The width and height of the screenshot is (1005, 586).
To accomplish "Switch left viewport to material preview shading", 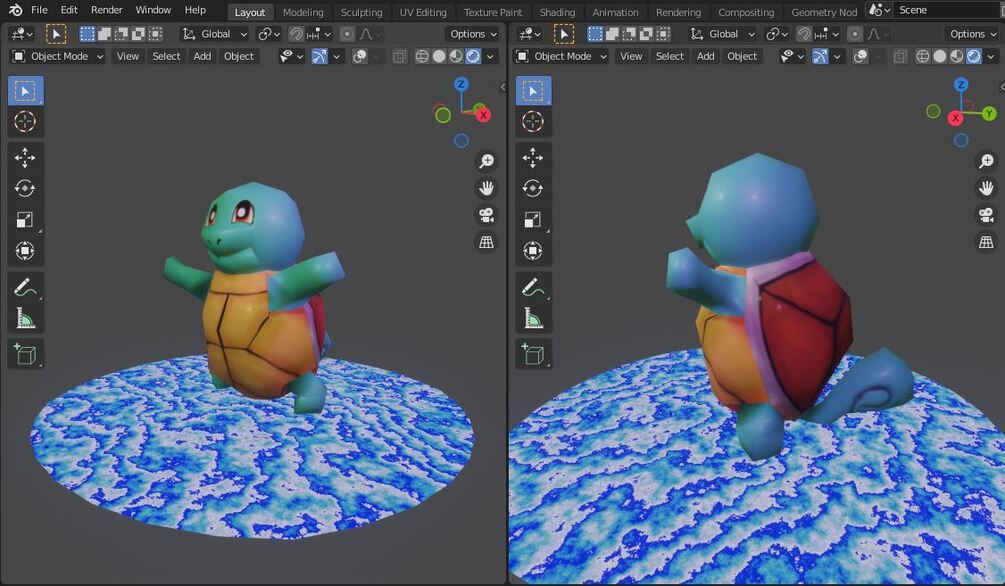I will pyautogui.click(x=456, y=56).
